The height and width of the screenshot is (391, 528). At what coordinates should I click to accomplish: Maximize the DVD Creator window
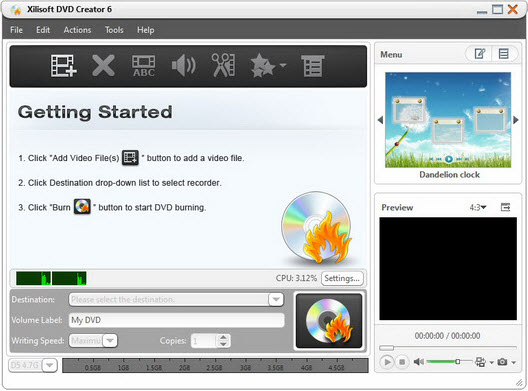pyautogui.click(x=497, y=9)
